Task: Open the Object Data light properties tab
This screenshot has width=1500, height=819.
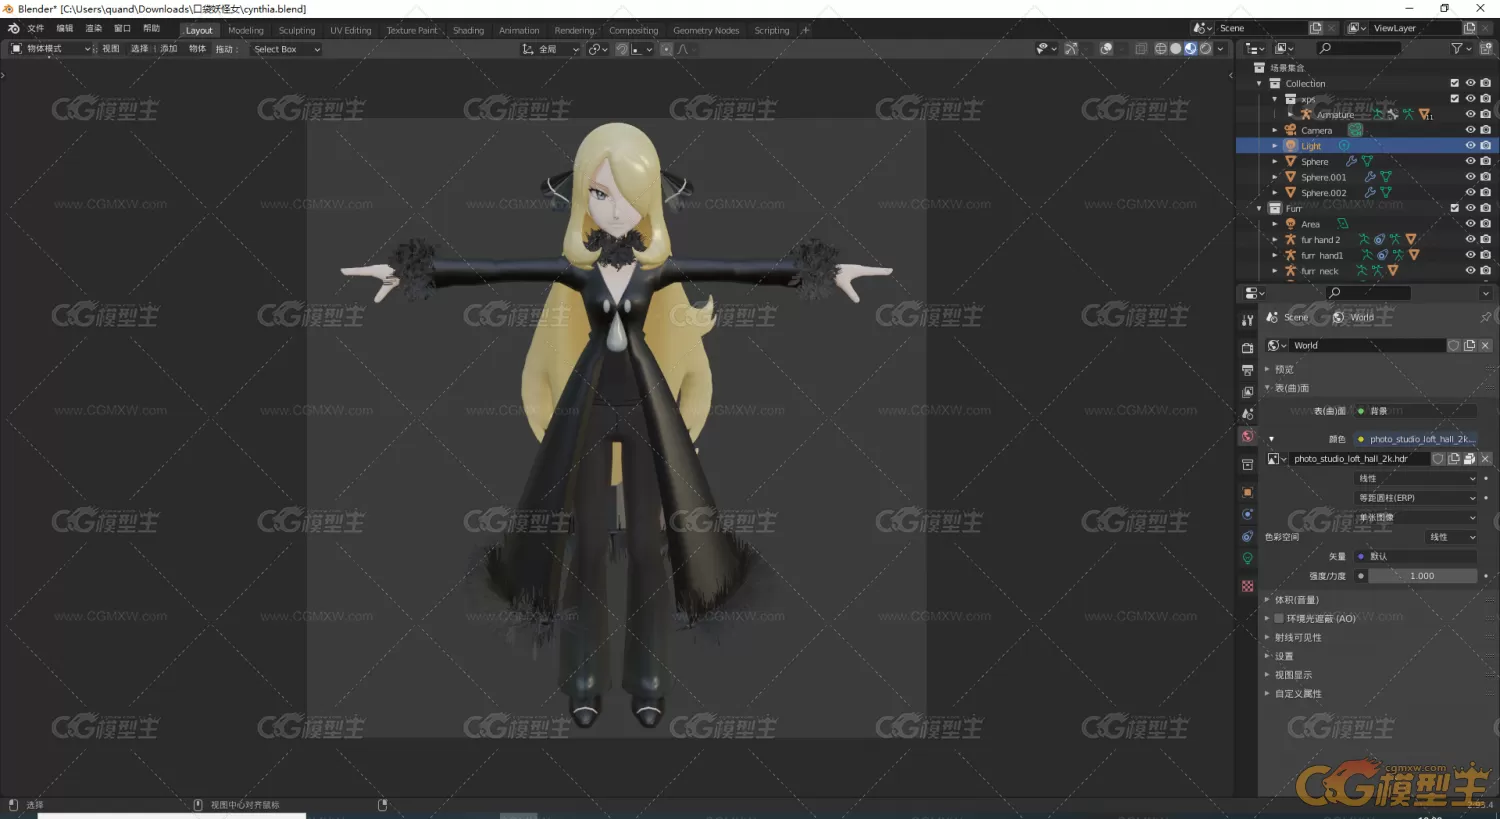Action: click(x=1247, y=558)
